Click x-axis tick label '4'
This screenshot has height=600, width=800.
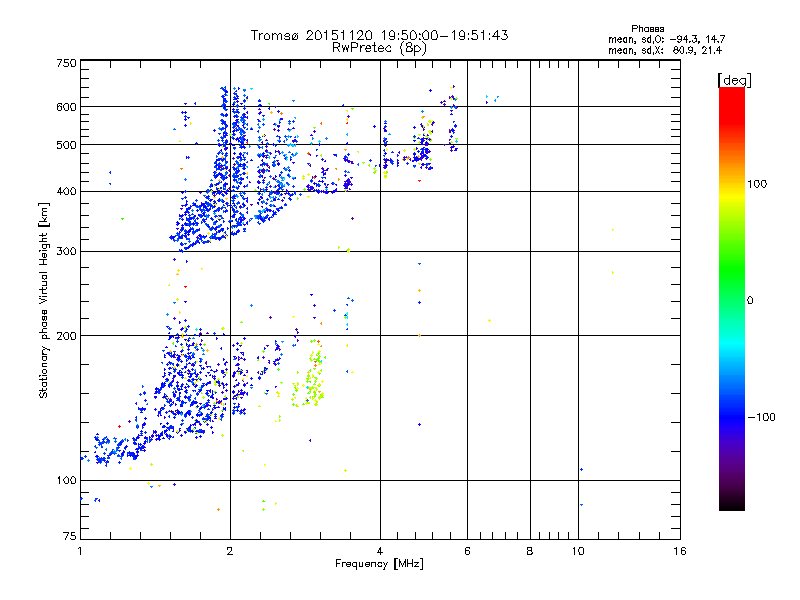(x=380, y=551)
